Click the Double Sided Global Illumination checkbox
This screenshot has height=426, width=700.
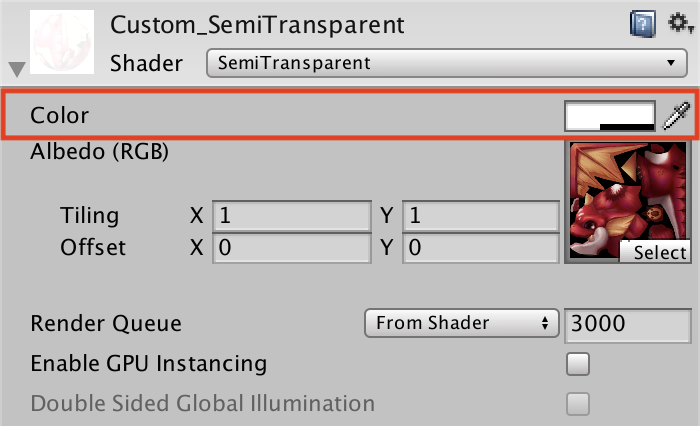coord(577,404)
